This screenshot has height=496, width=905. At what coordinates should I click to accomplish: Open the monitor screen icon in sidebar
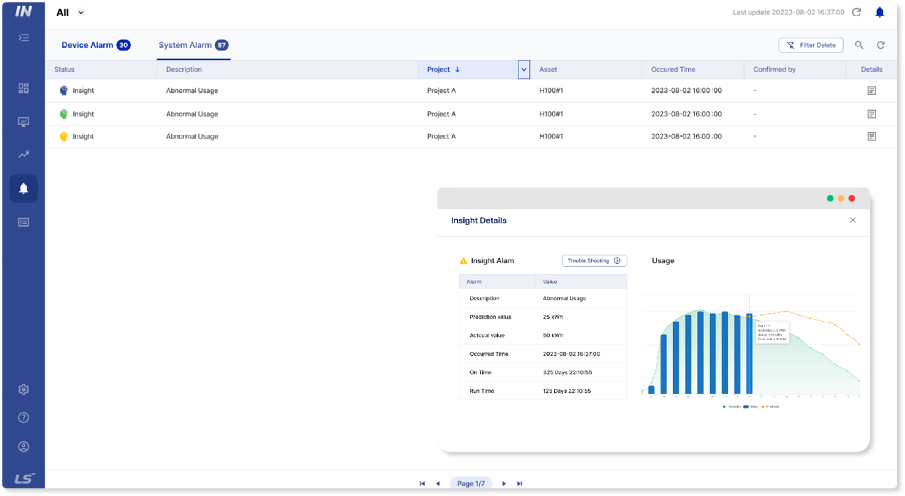pyautogui.click(x=24, y=121)
